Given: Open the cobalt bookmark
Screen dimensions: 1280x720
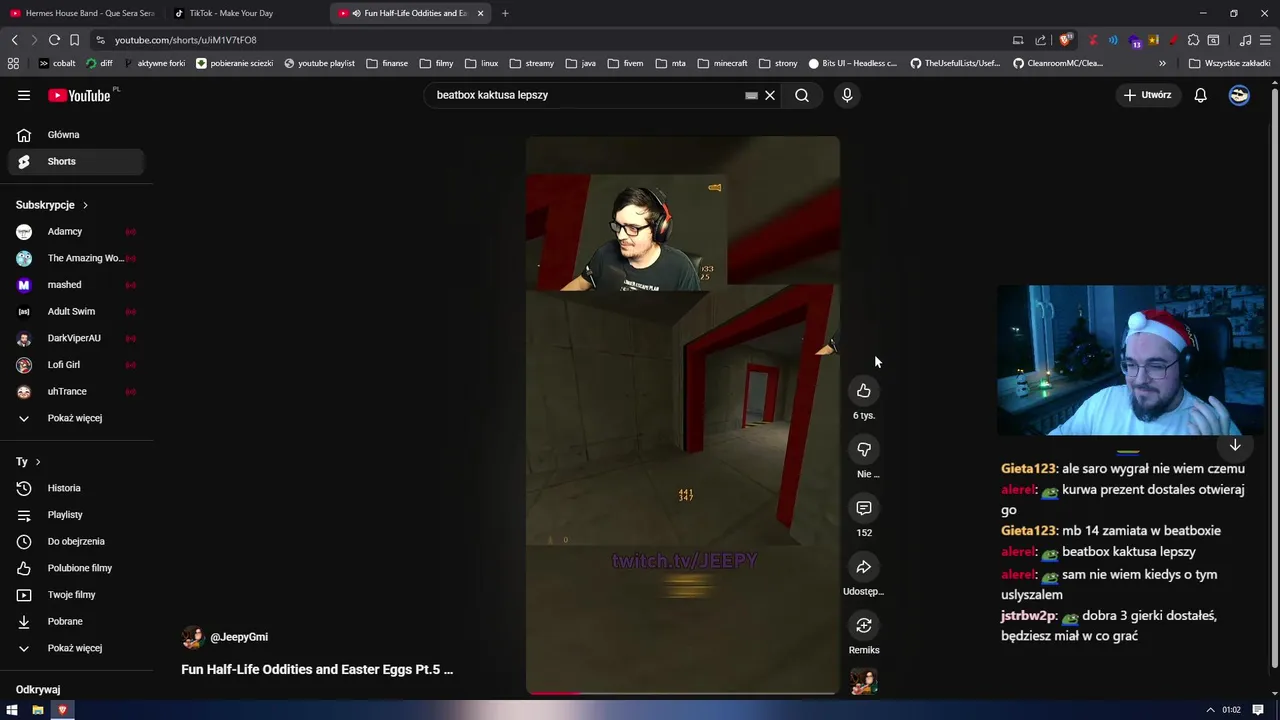Looking at the screenshot, I should 56,63.
